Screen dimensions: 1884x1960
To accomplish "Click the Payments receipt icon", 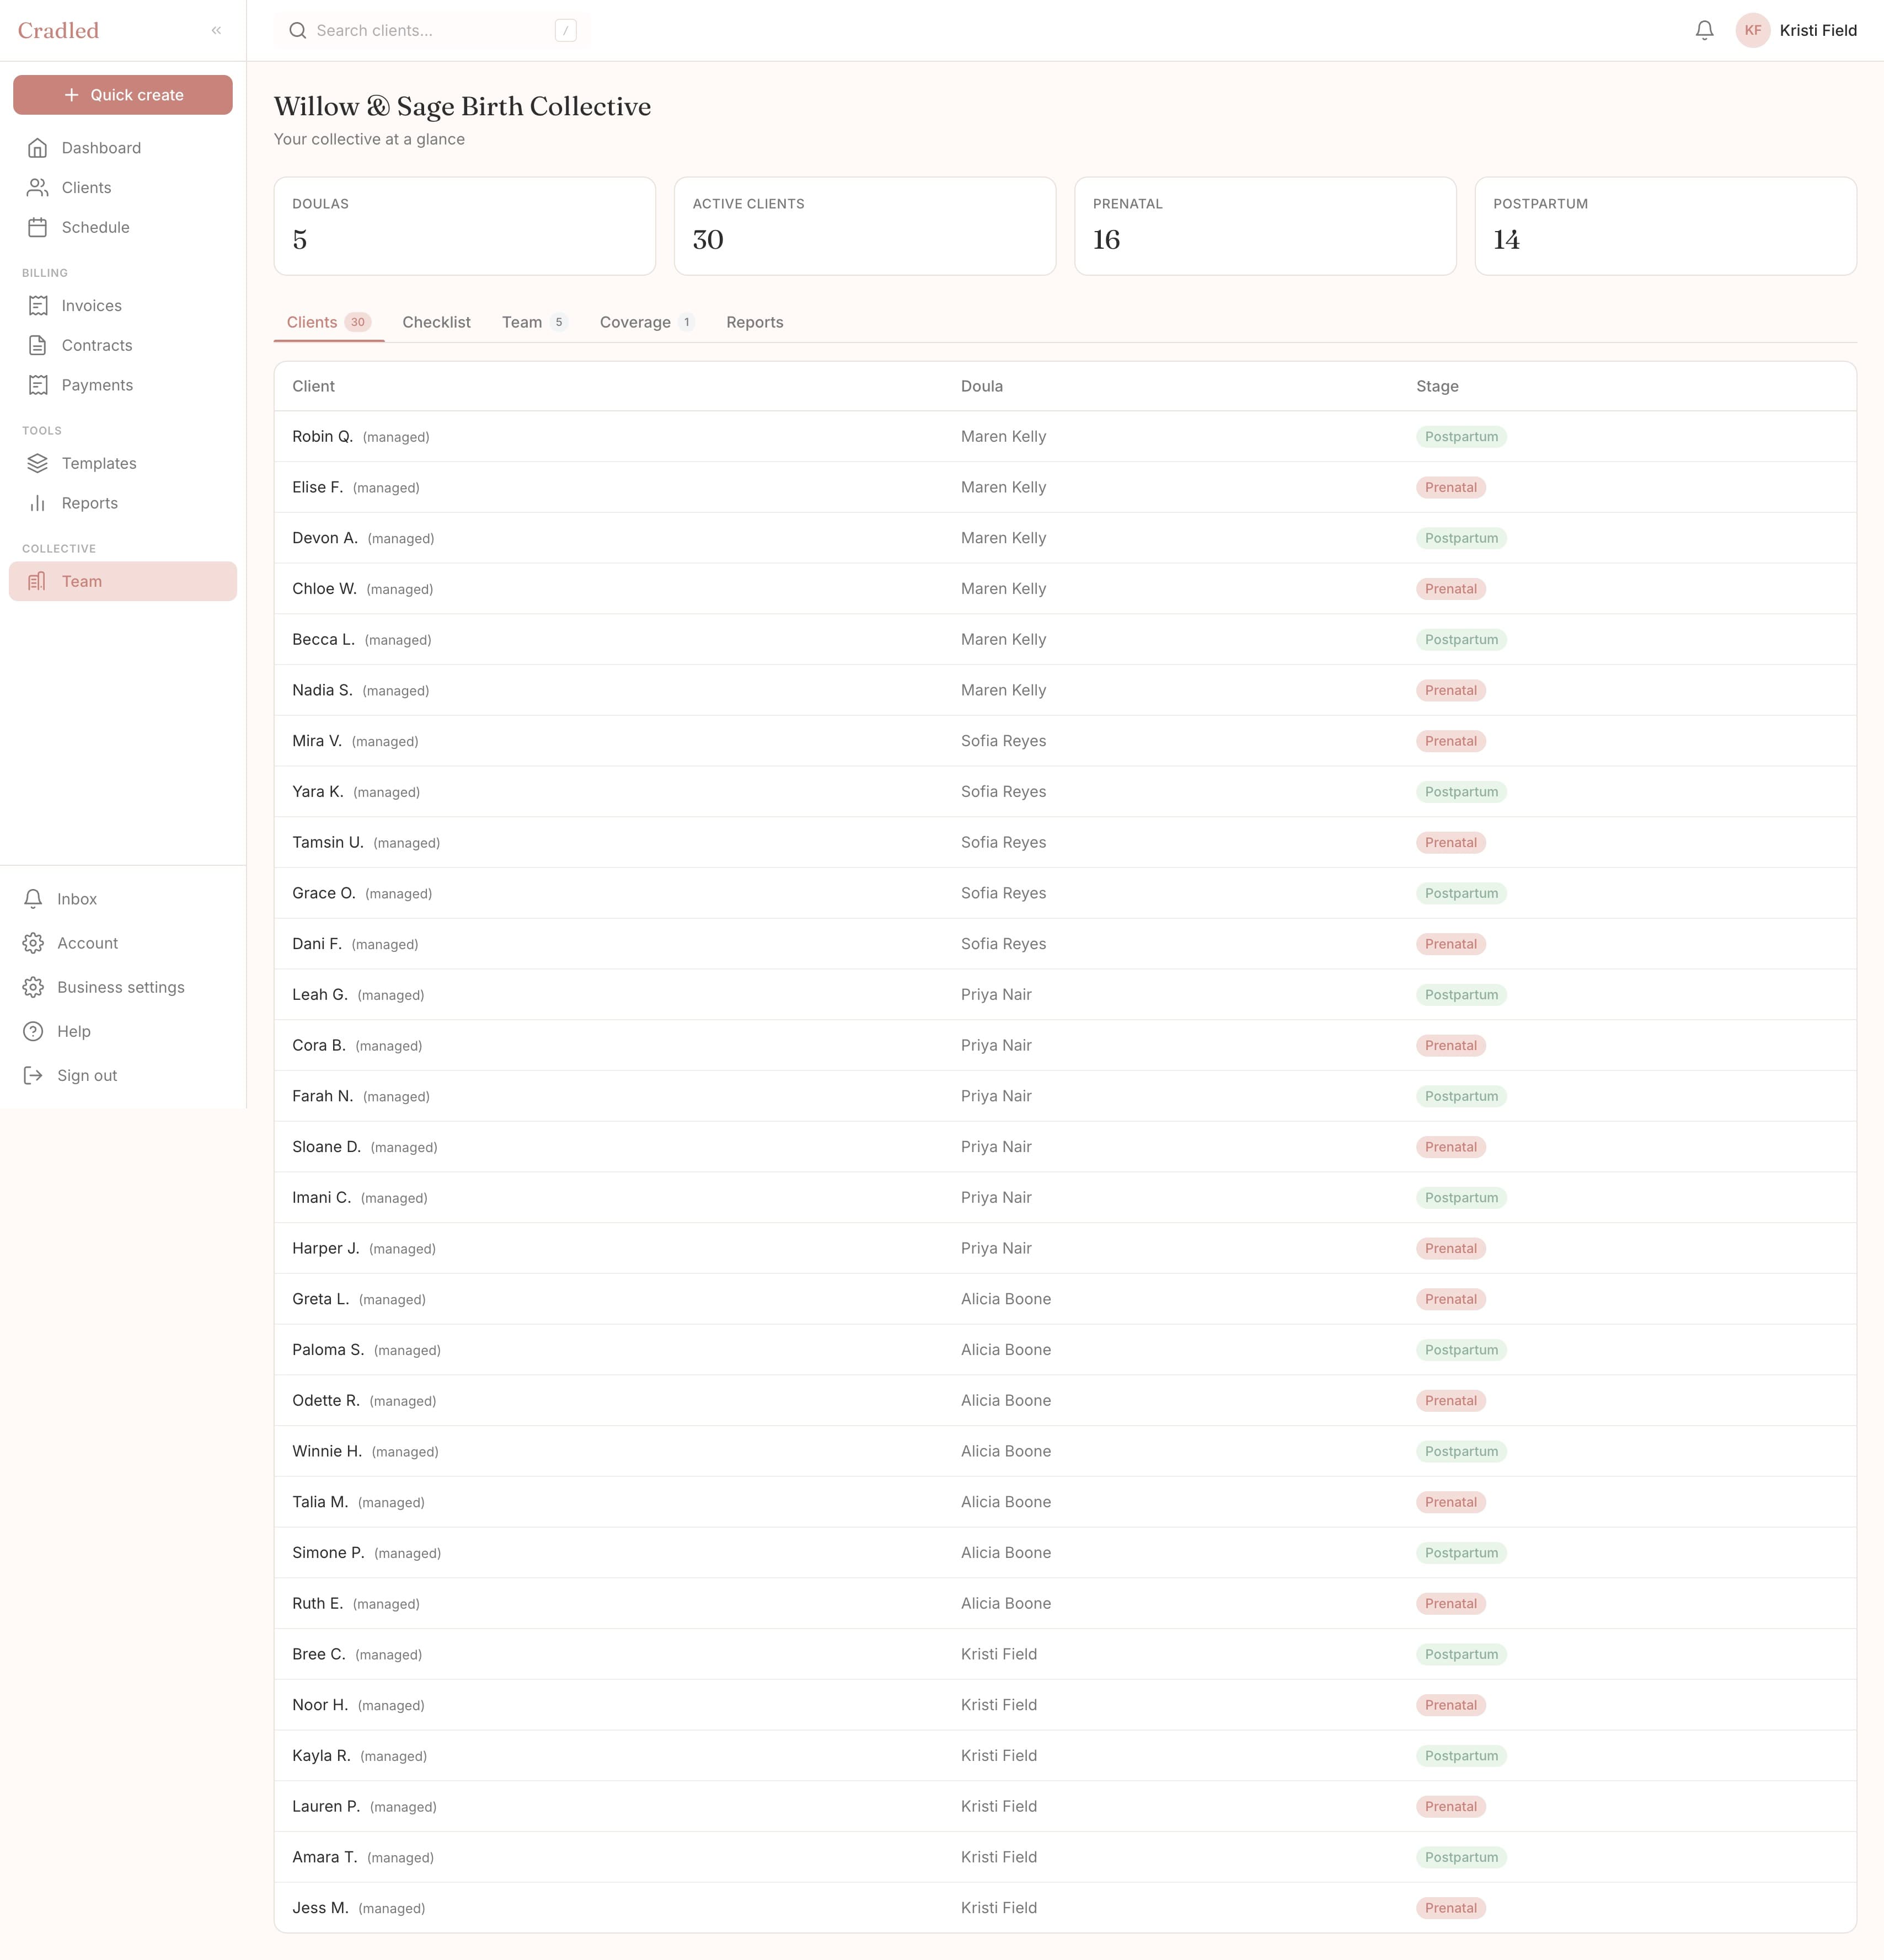I will pos(38,386).
